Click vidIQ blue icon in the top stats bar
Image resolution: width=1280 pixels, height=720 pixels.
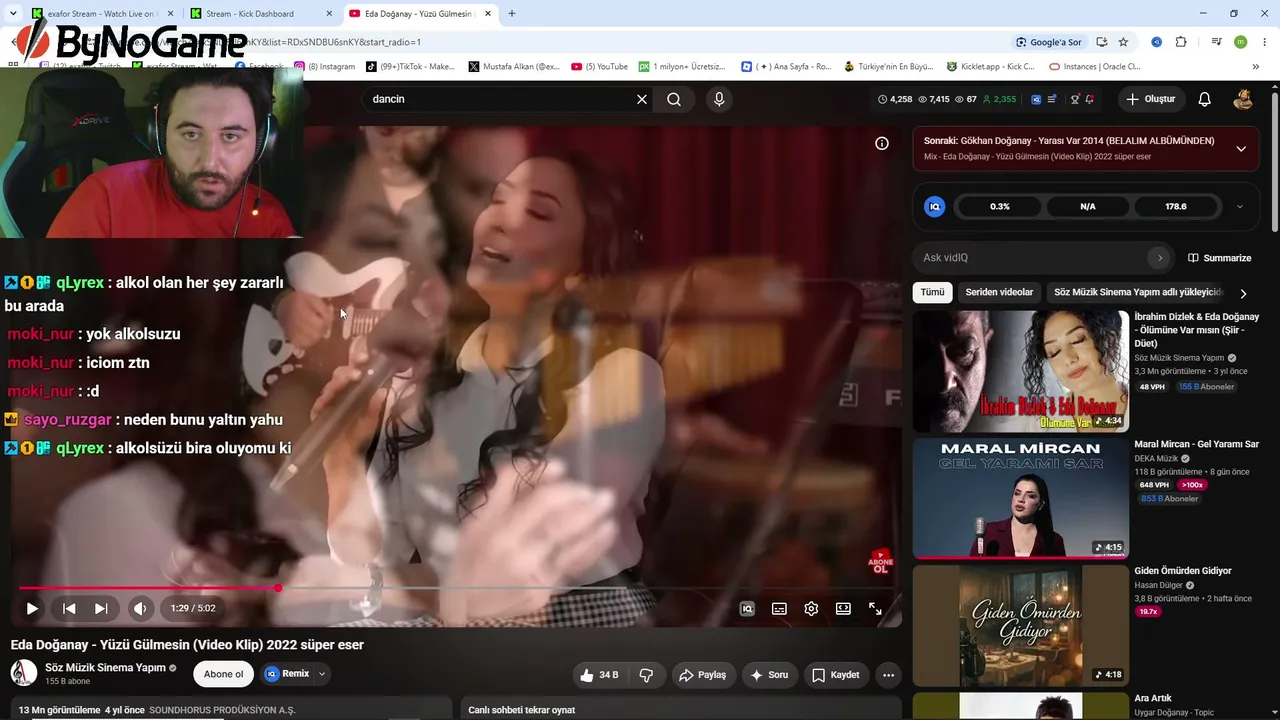coord(1036,99)
